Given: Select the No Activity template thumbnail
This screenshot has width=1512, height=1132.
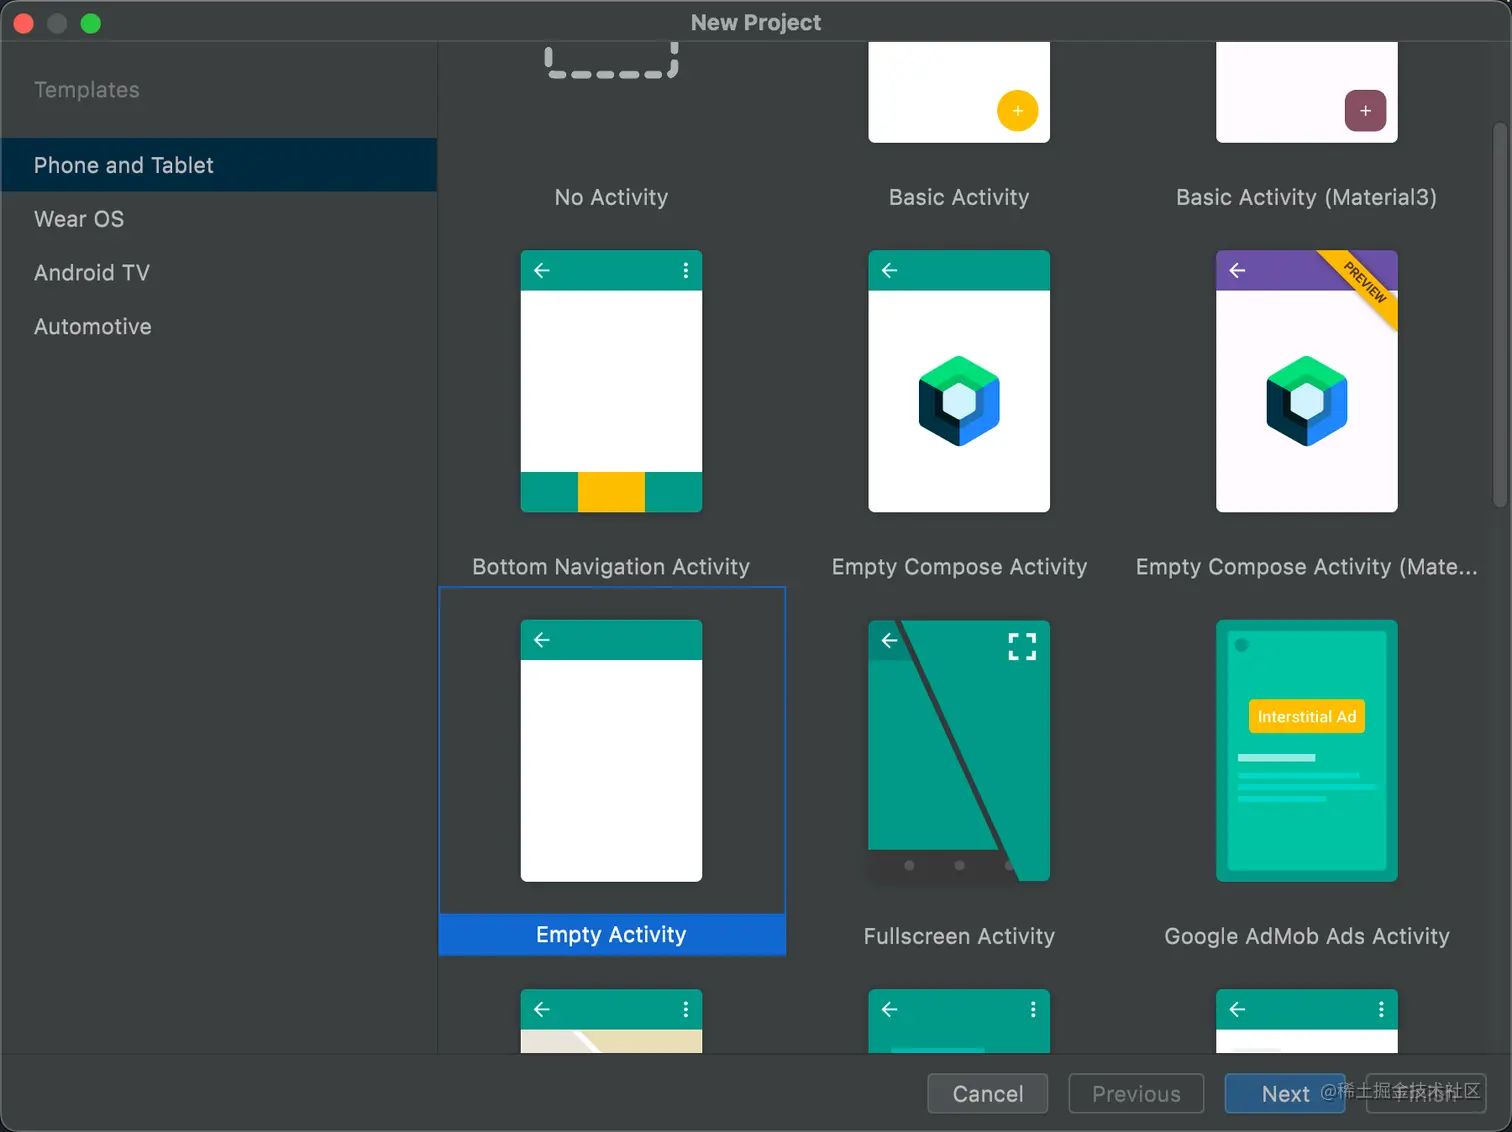Looking at the screenshot, I should coord(611,62).
